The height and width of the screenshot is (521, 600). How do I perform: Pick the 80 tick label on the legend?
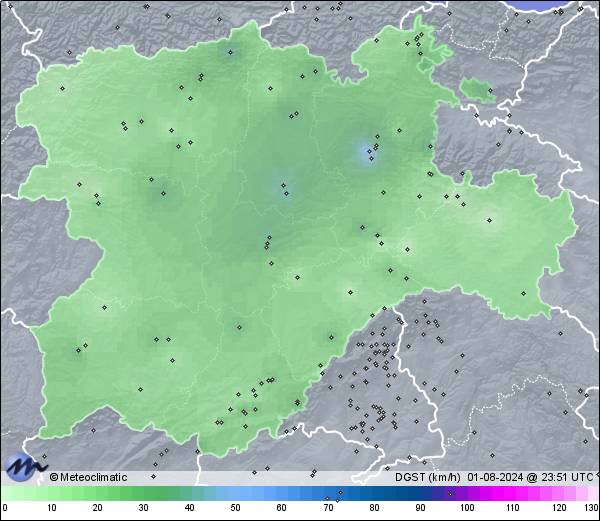374,508
